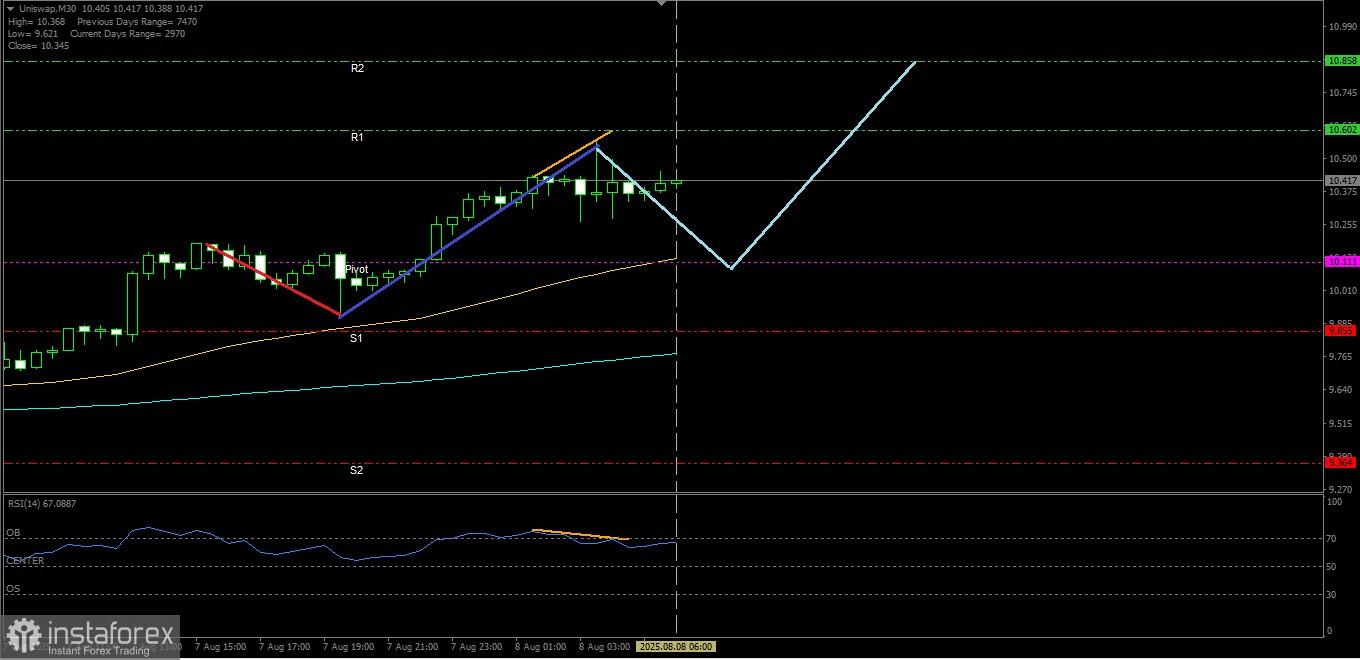This screenshot has width=1360, height=660.
Task: Click the 7 Aug 21:00 time axis label
Action: click(x=413, y=647)
